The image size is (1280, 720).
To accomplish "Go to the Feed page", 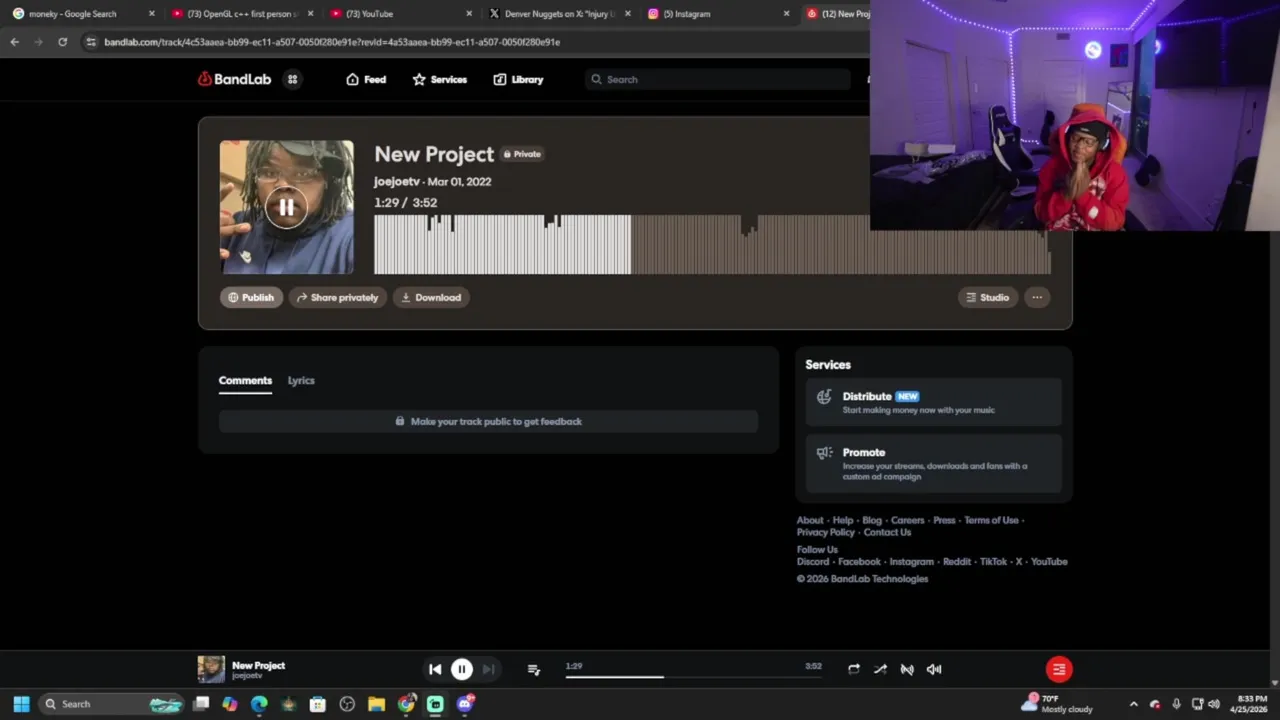I will coord(366,79).
